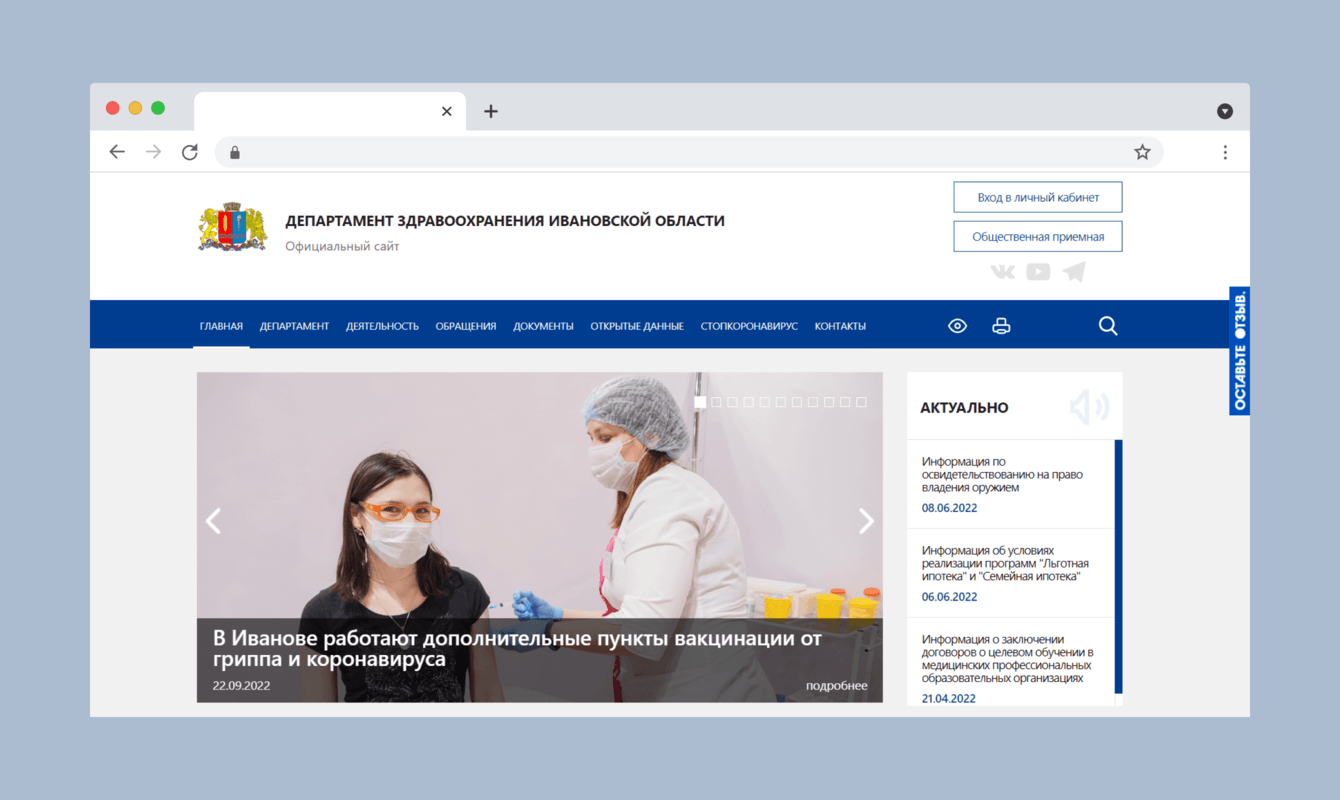Go to previous slide with the left arrow
Screen dimensions: 1340x800
pyautogui.click(x=213, y=521)
